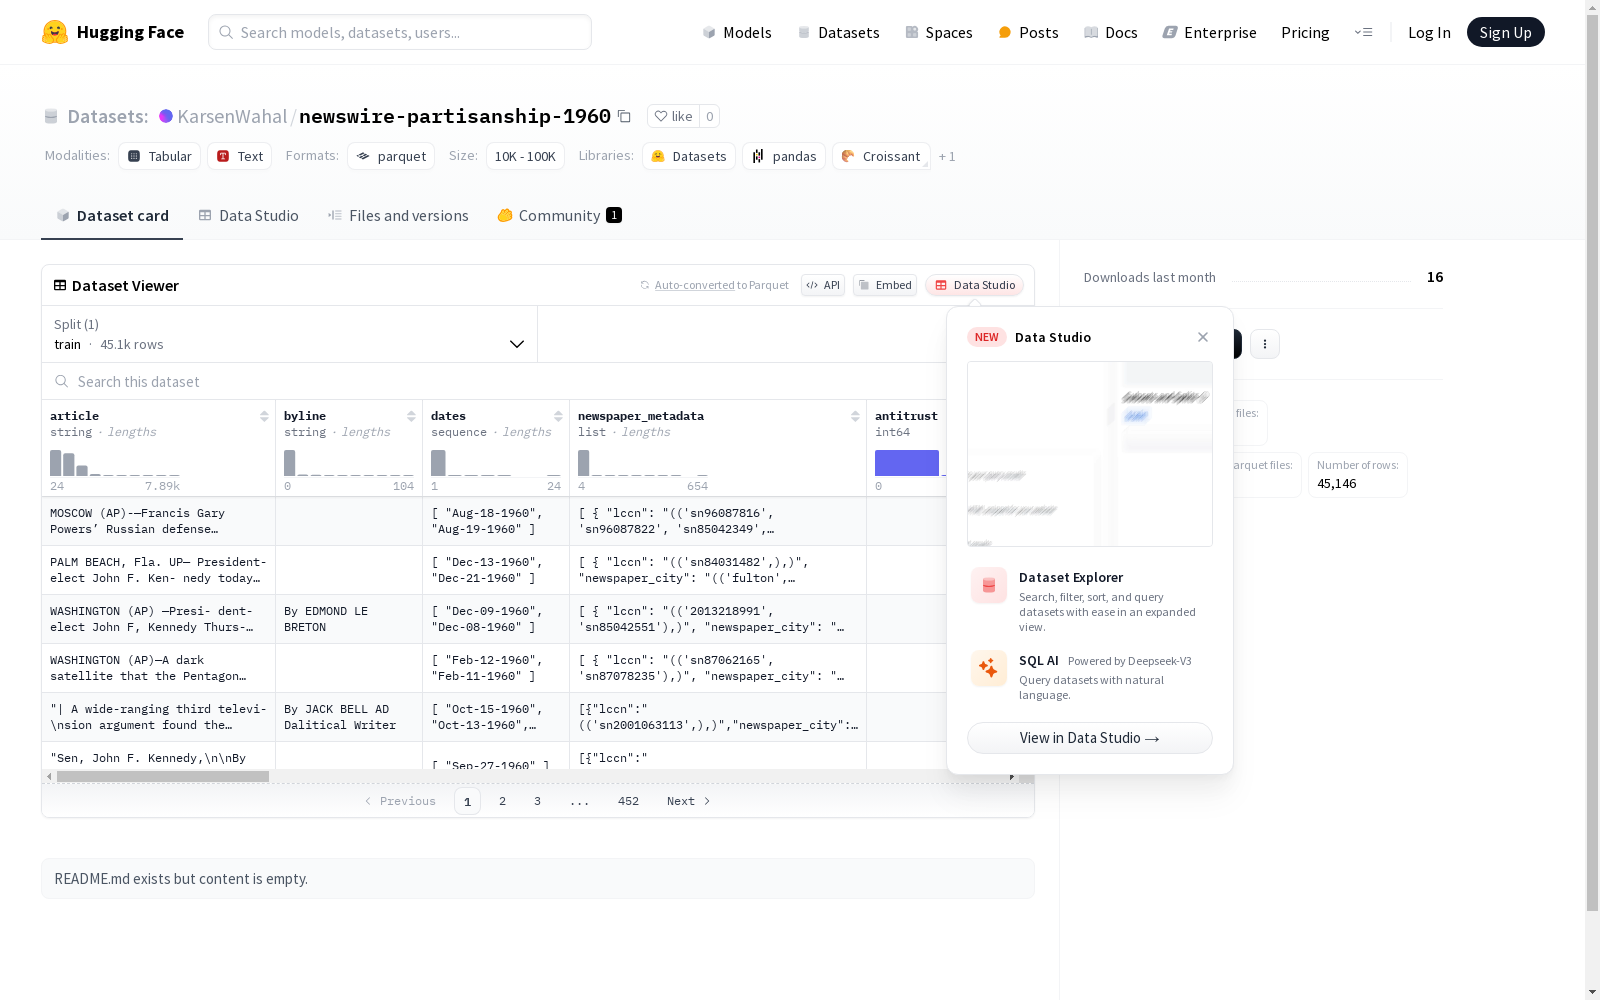Open the navigation more-options menu icon
The height and width of the screenshot is (1000, 1600).
point(1363,32)
